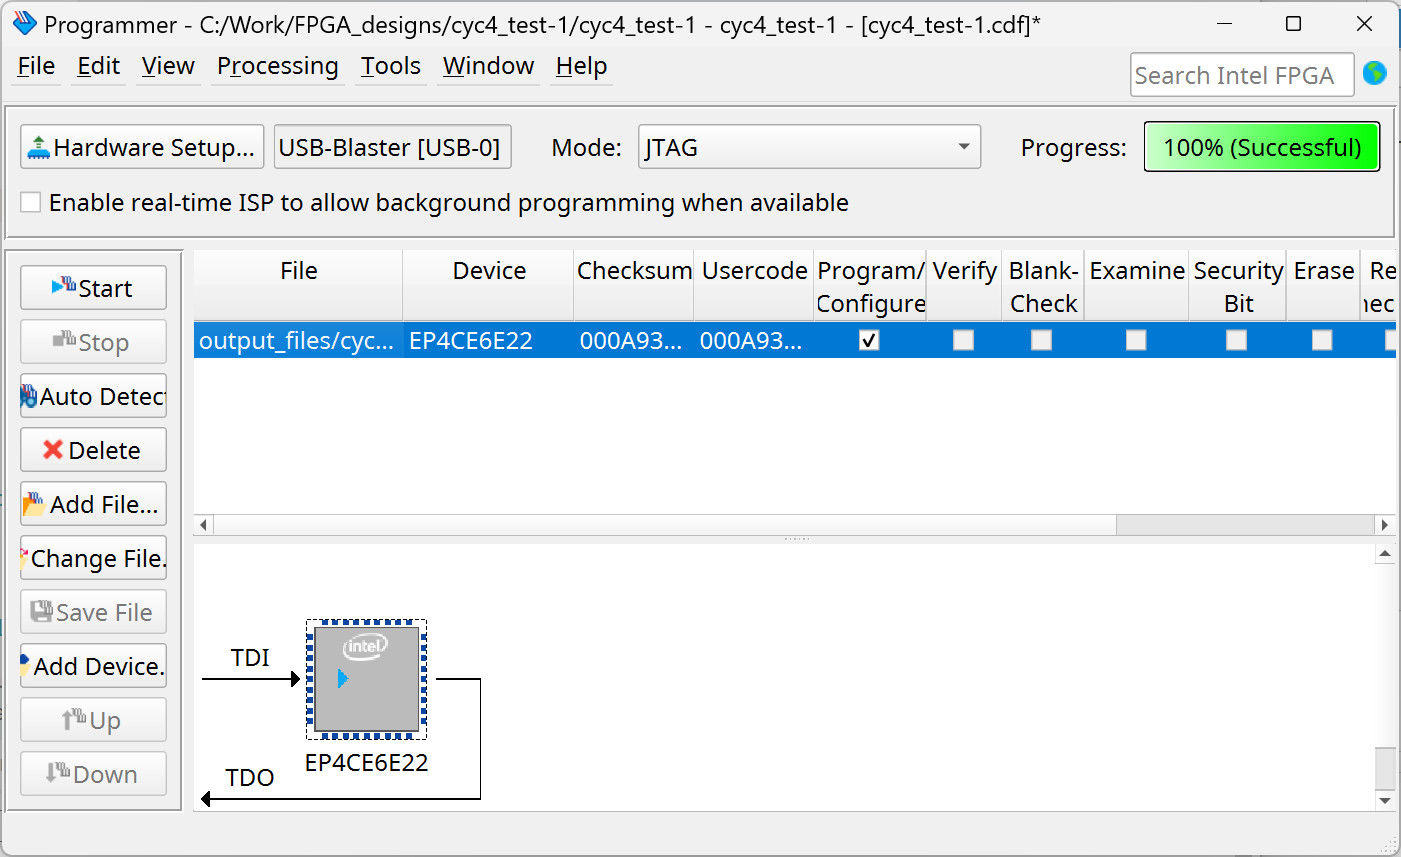
Task: Enable real-time ISP checkbox
Action: point(31,202)
